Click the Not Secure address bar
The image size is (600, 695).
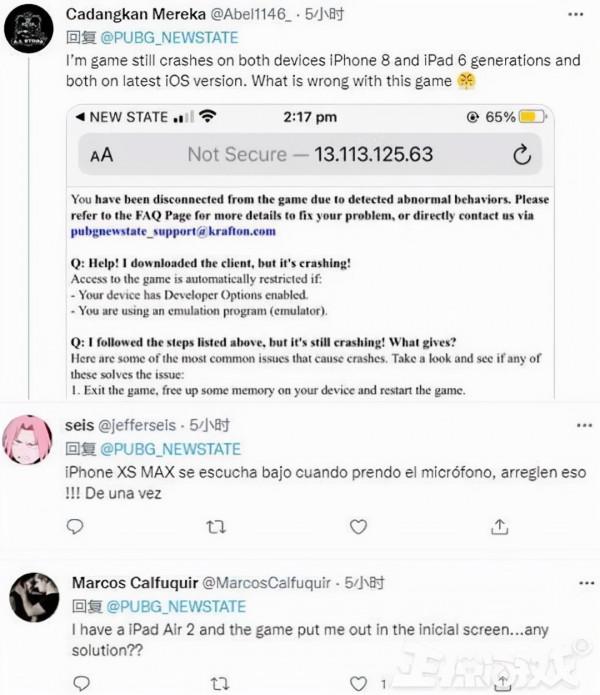310,155
